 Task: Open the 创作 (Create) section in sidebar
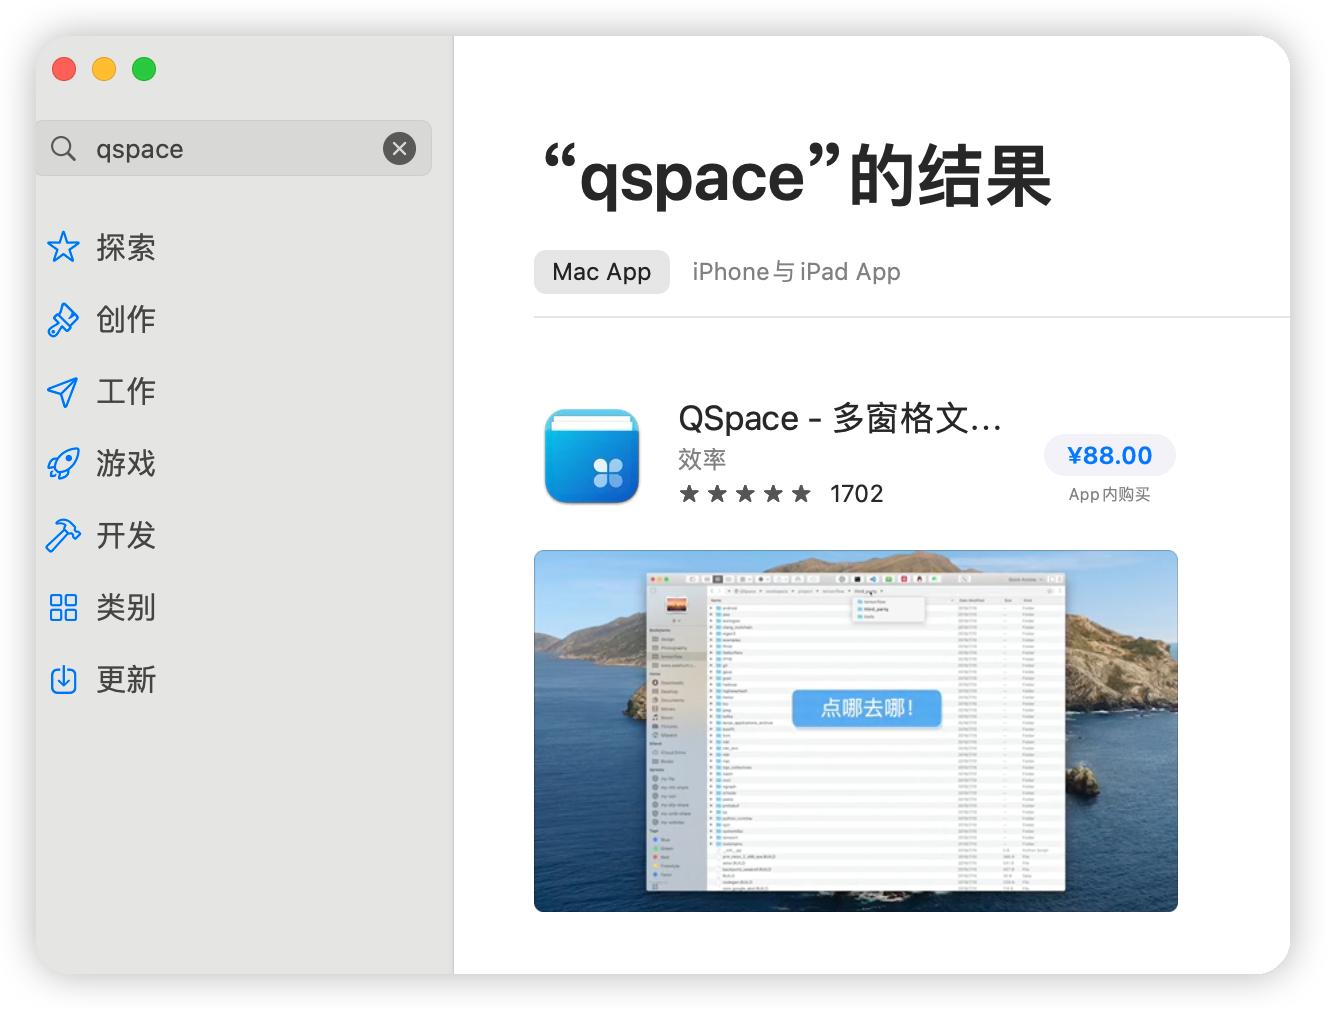click(124, 319)
